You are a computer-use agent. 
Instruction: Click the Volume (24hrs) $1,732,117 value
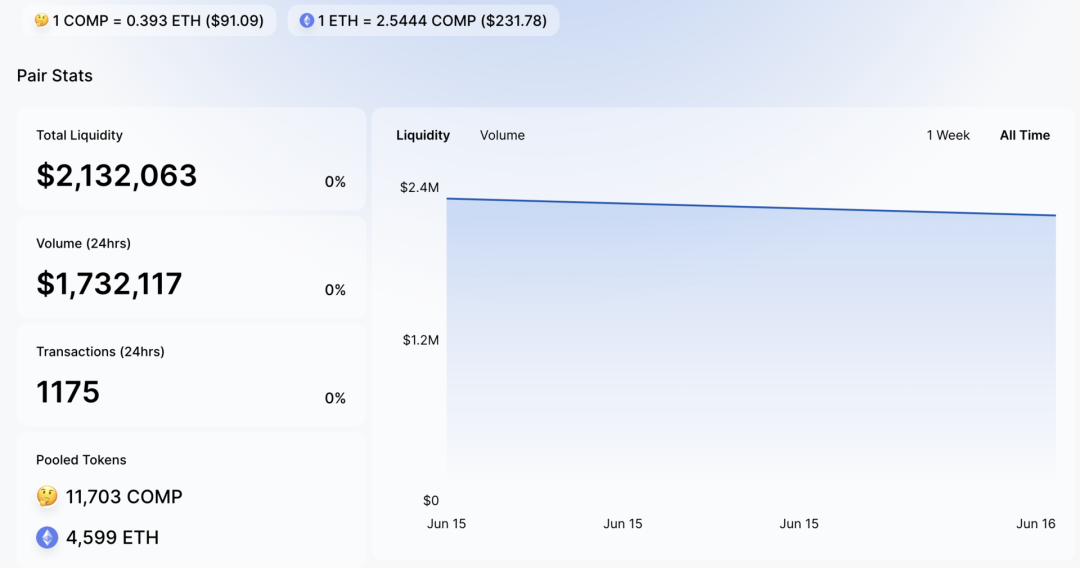point(109,284)
